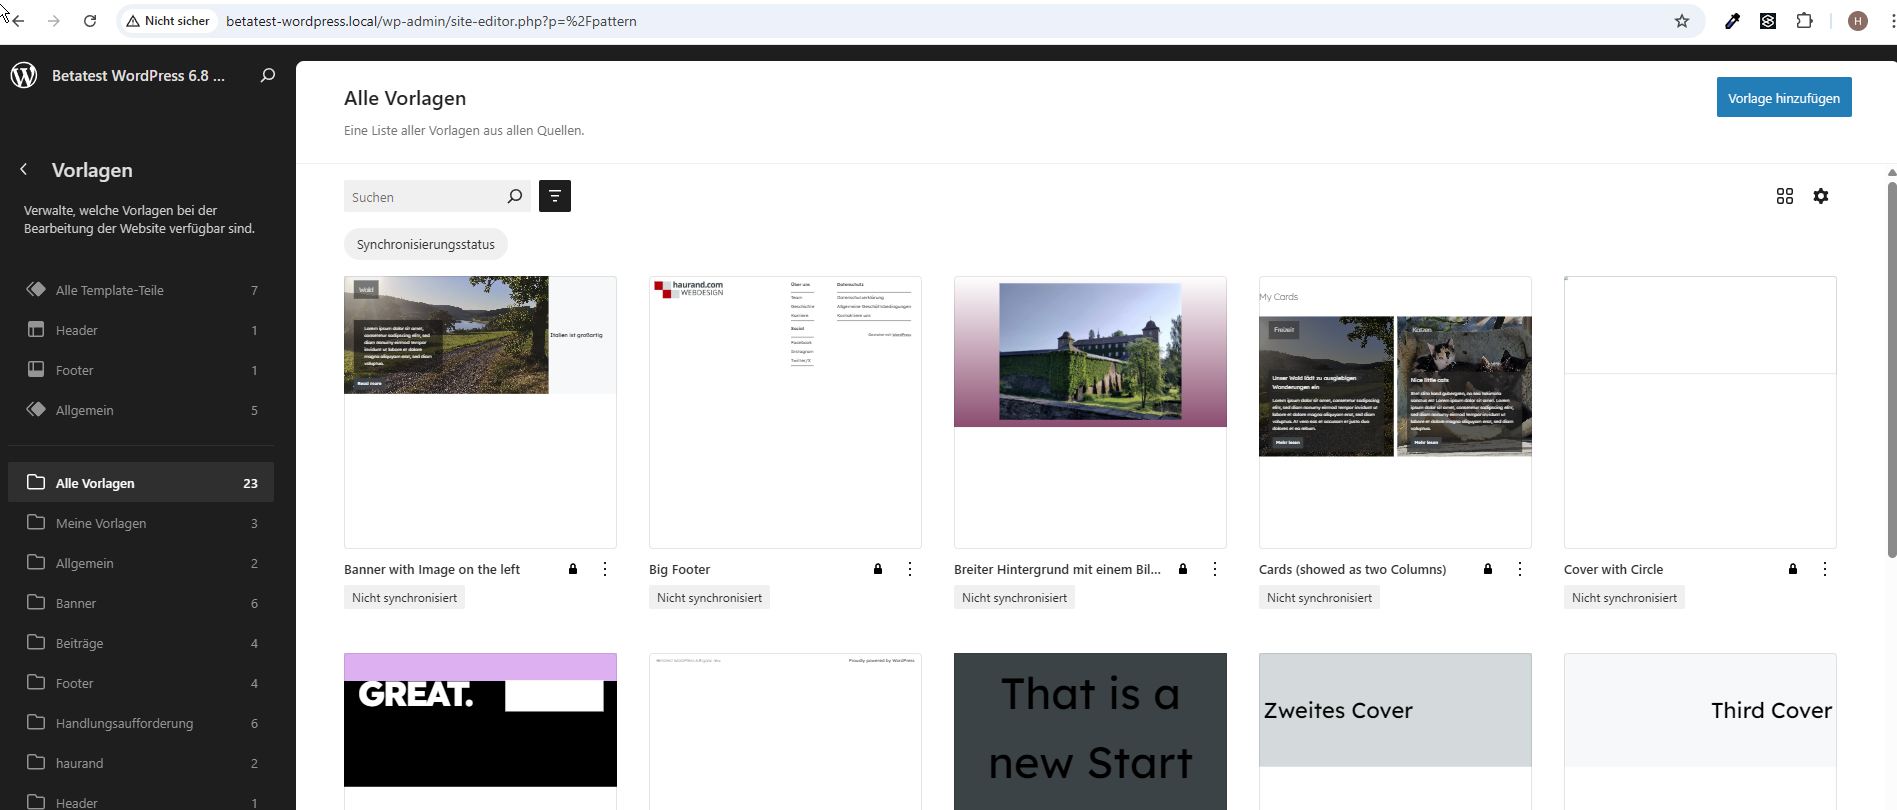Image resolution: width=1897 pixels, height=810 pixels.
Task: Open the Big Footer pattern title
Action: (x=680, y=569)
